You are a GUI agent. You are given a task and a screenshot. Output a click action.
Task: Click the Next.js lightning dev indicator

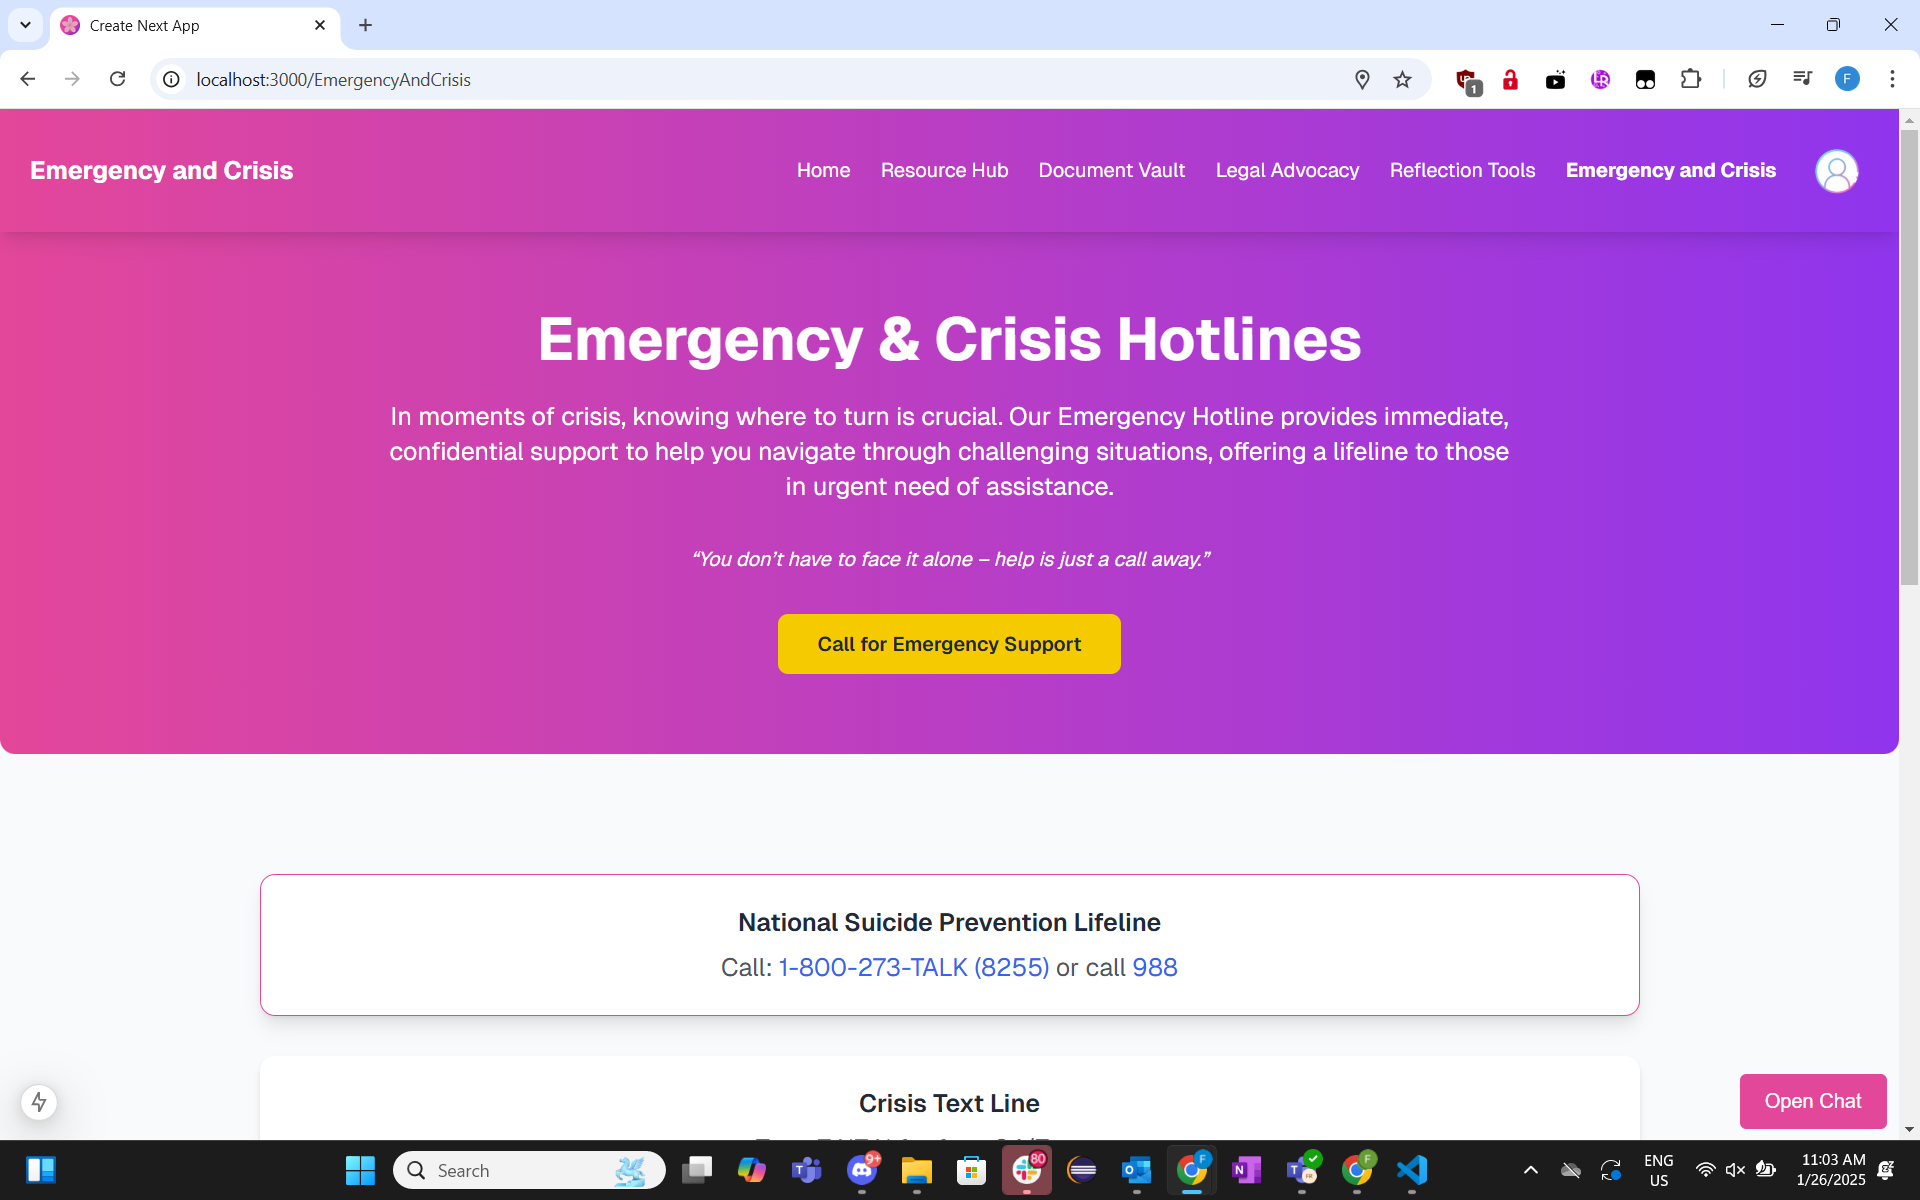click(39, 1102)
